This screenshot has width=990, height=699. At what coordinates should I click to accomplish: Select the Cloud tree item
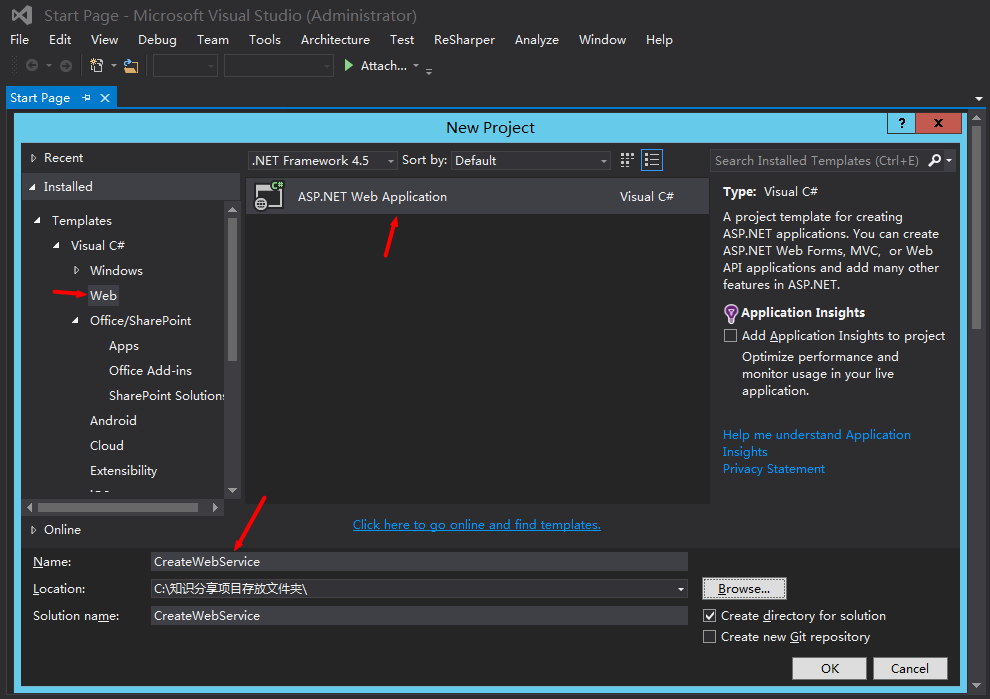[x=107, y=446]
